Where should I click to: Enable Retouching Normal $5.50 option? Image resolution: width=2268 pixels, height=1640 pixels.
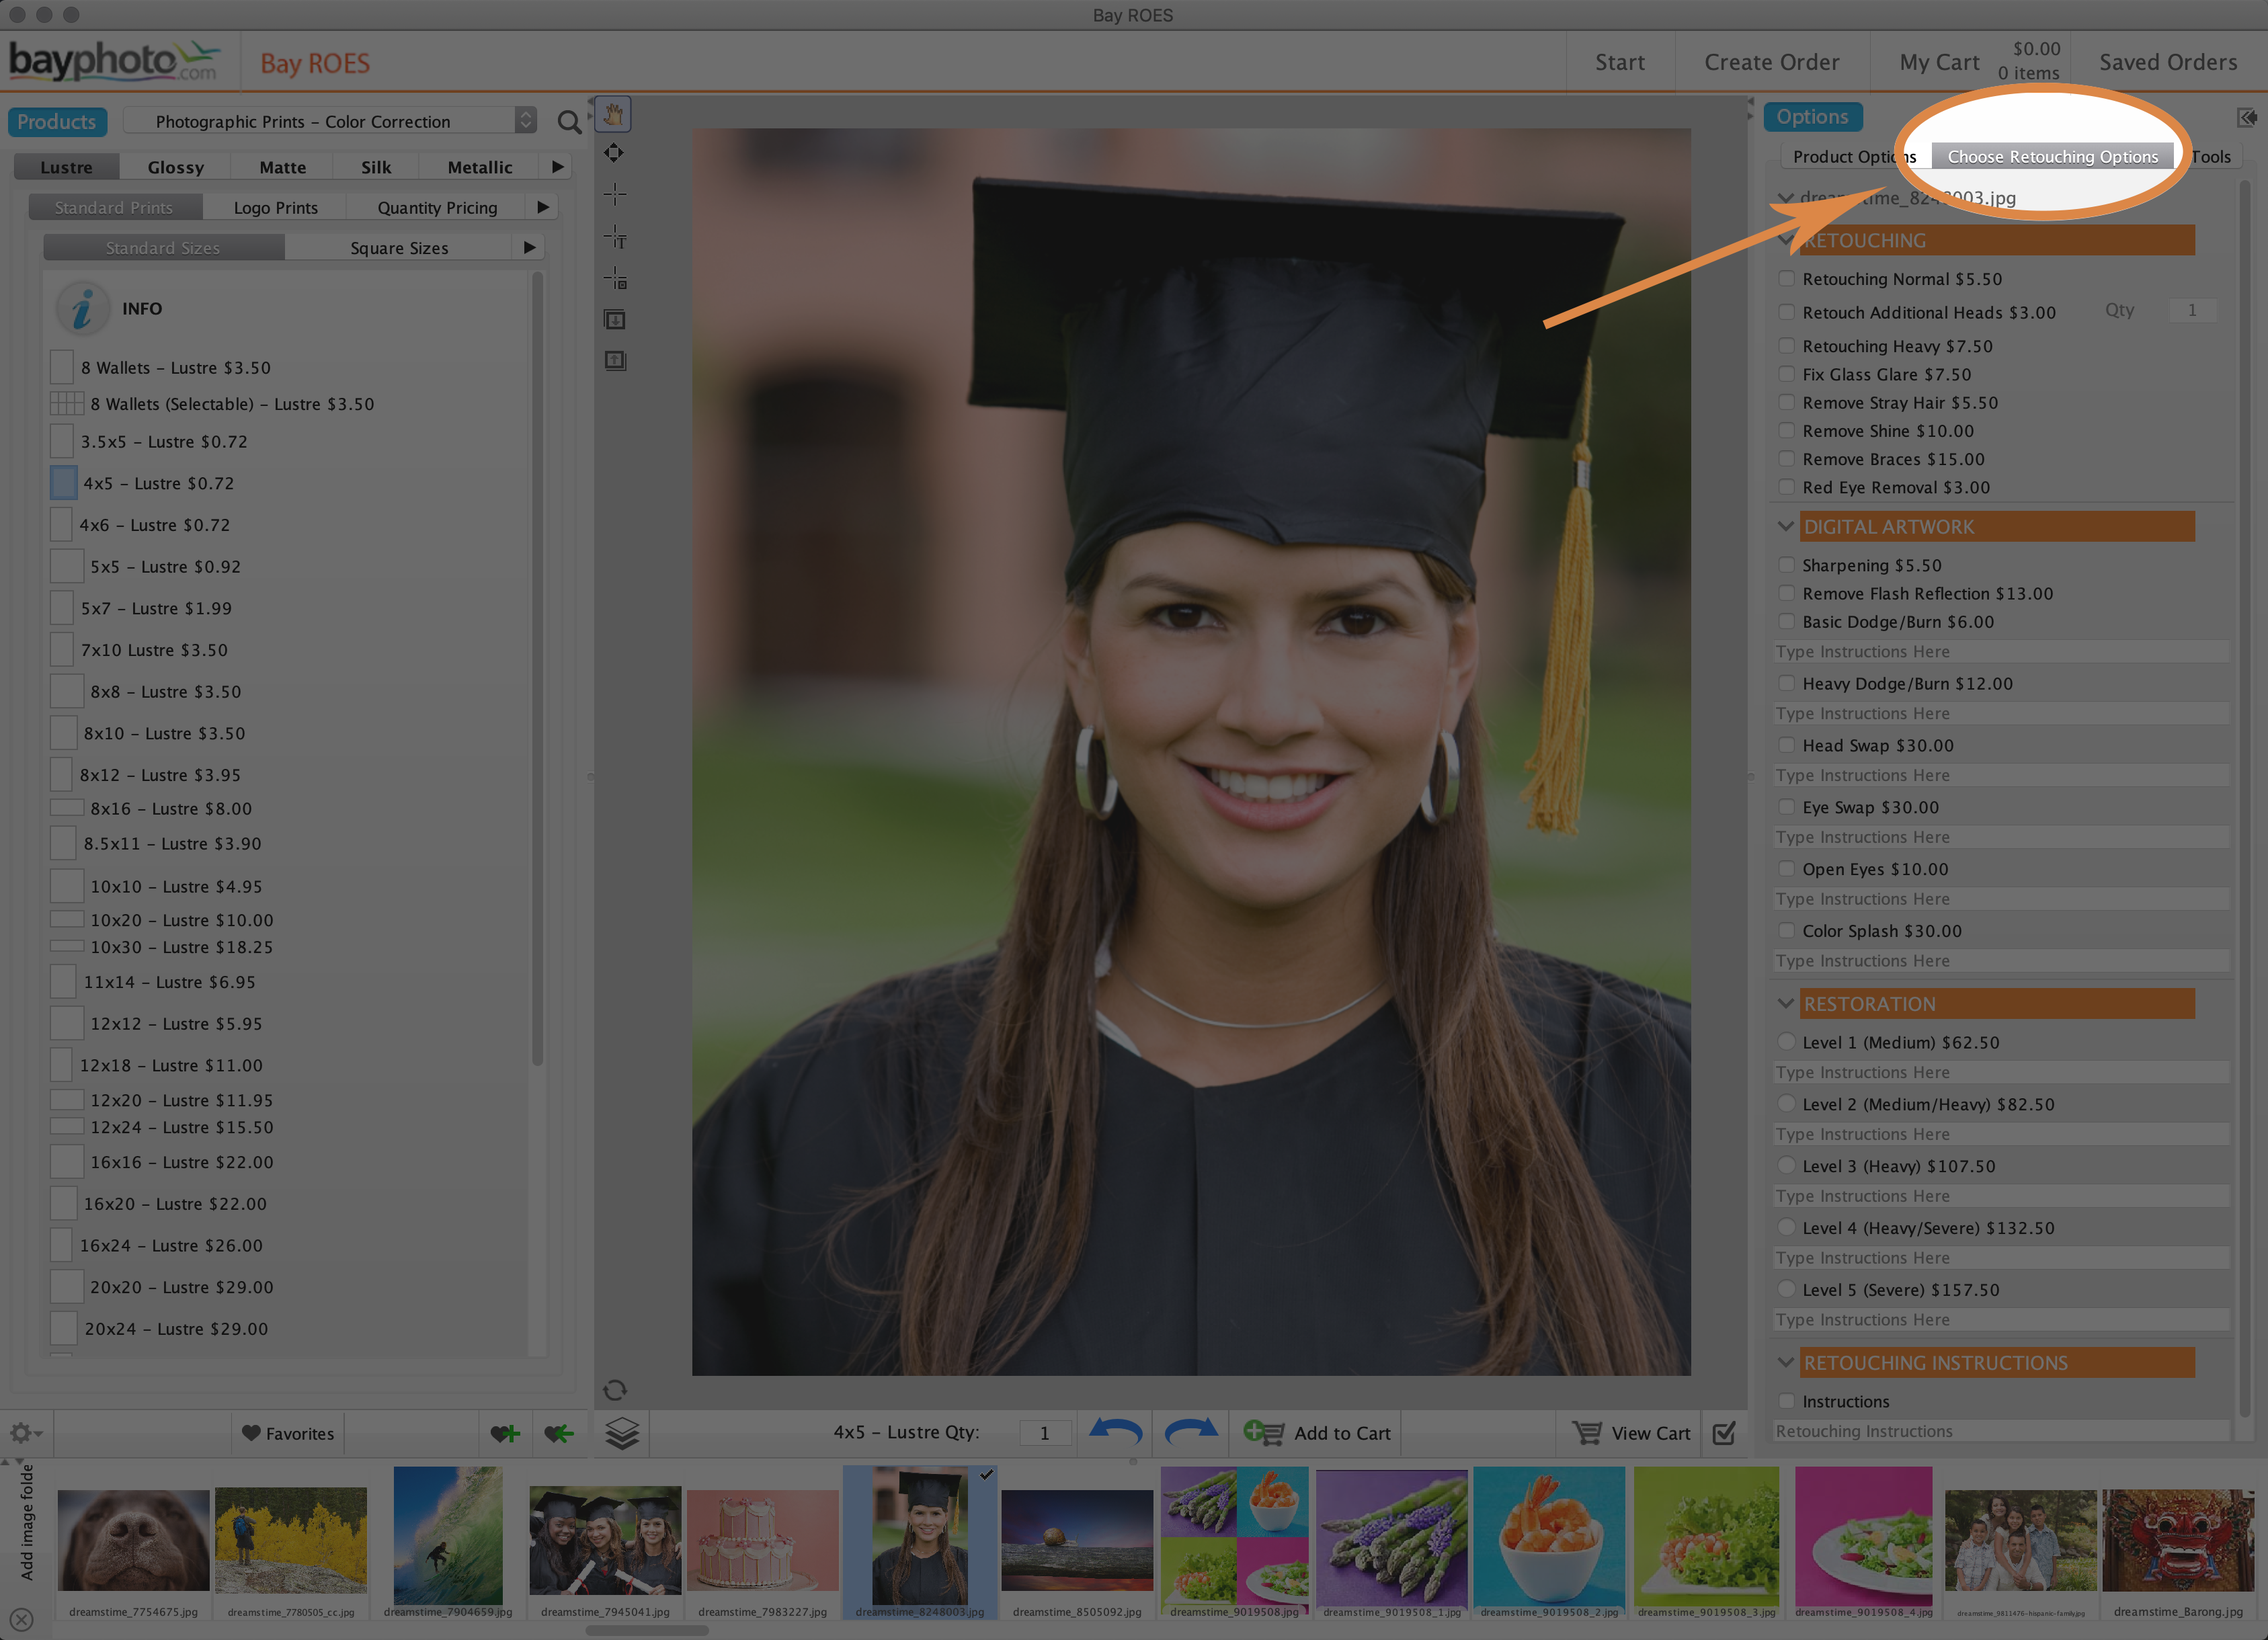1788,278
